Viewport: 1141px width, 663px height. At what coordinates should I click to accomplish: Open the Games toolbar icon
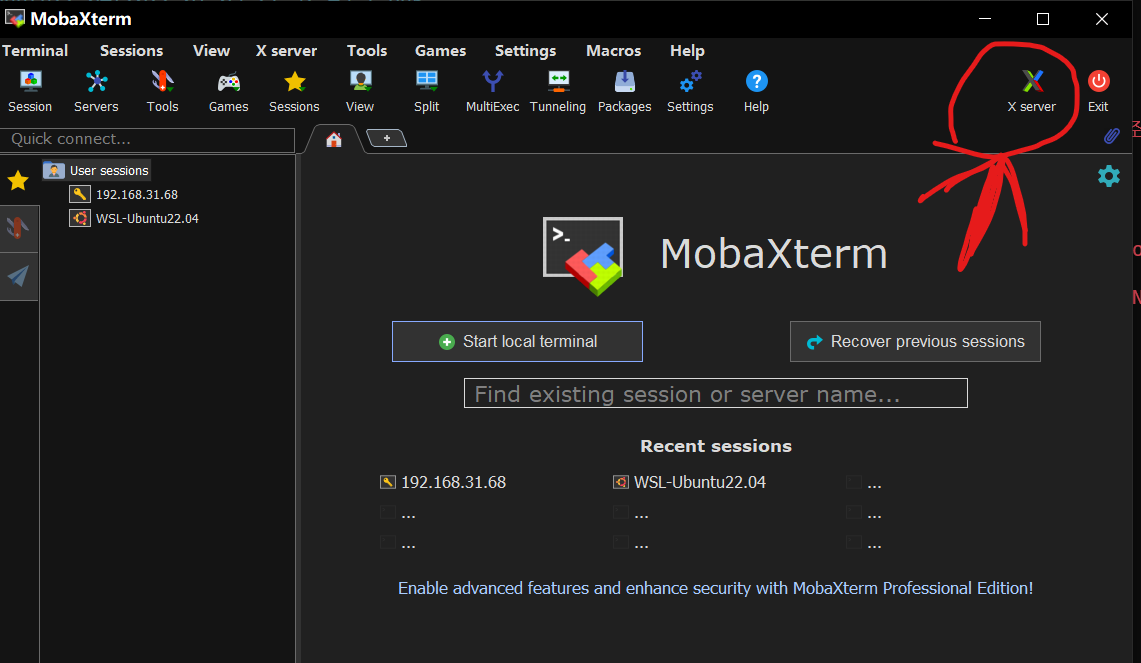(228, 92)
